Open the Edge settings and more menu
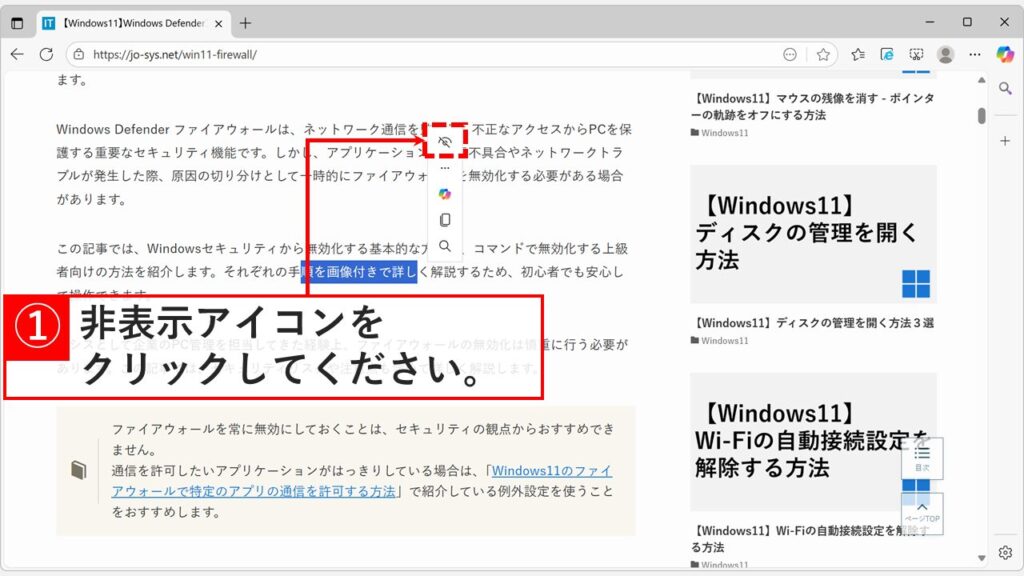 coord(973,55)
